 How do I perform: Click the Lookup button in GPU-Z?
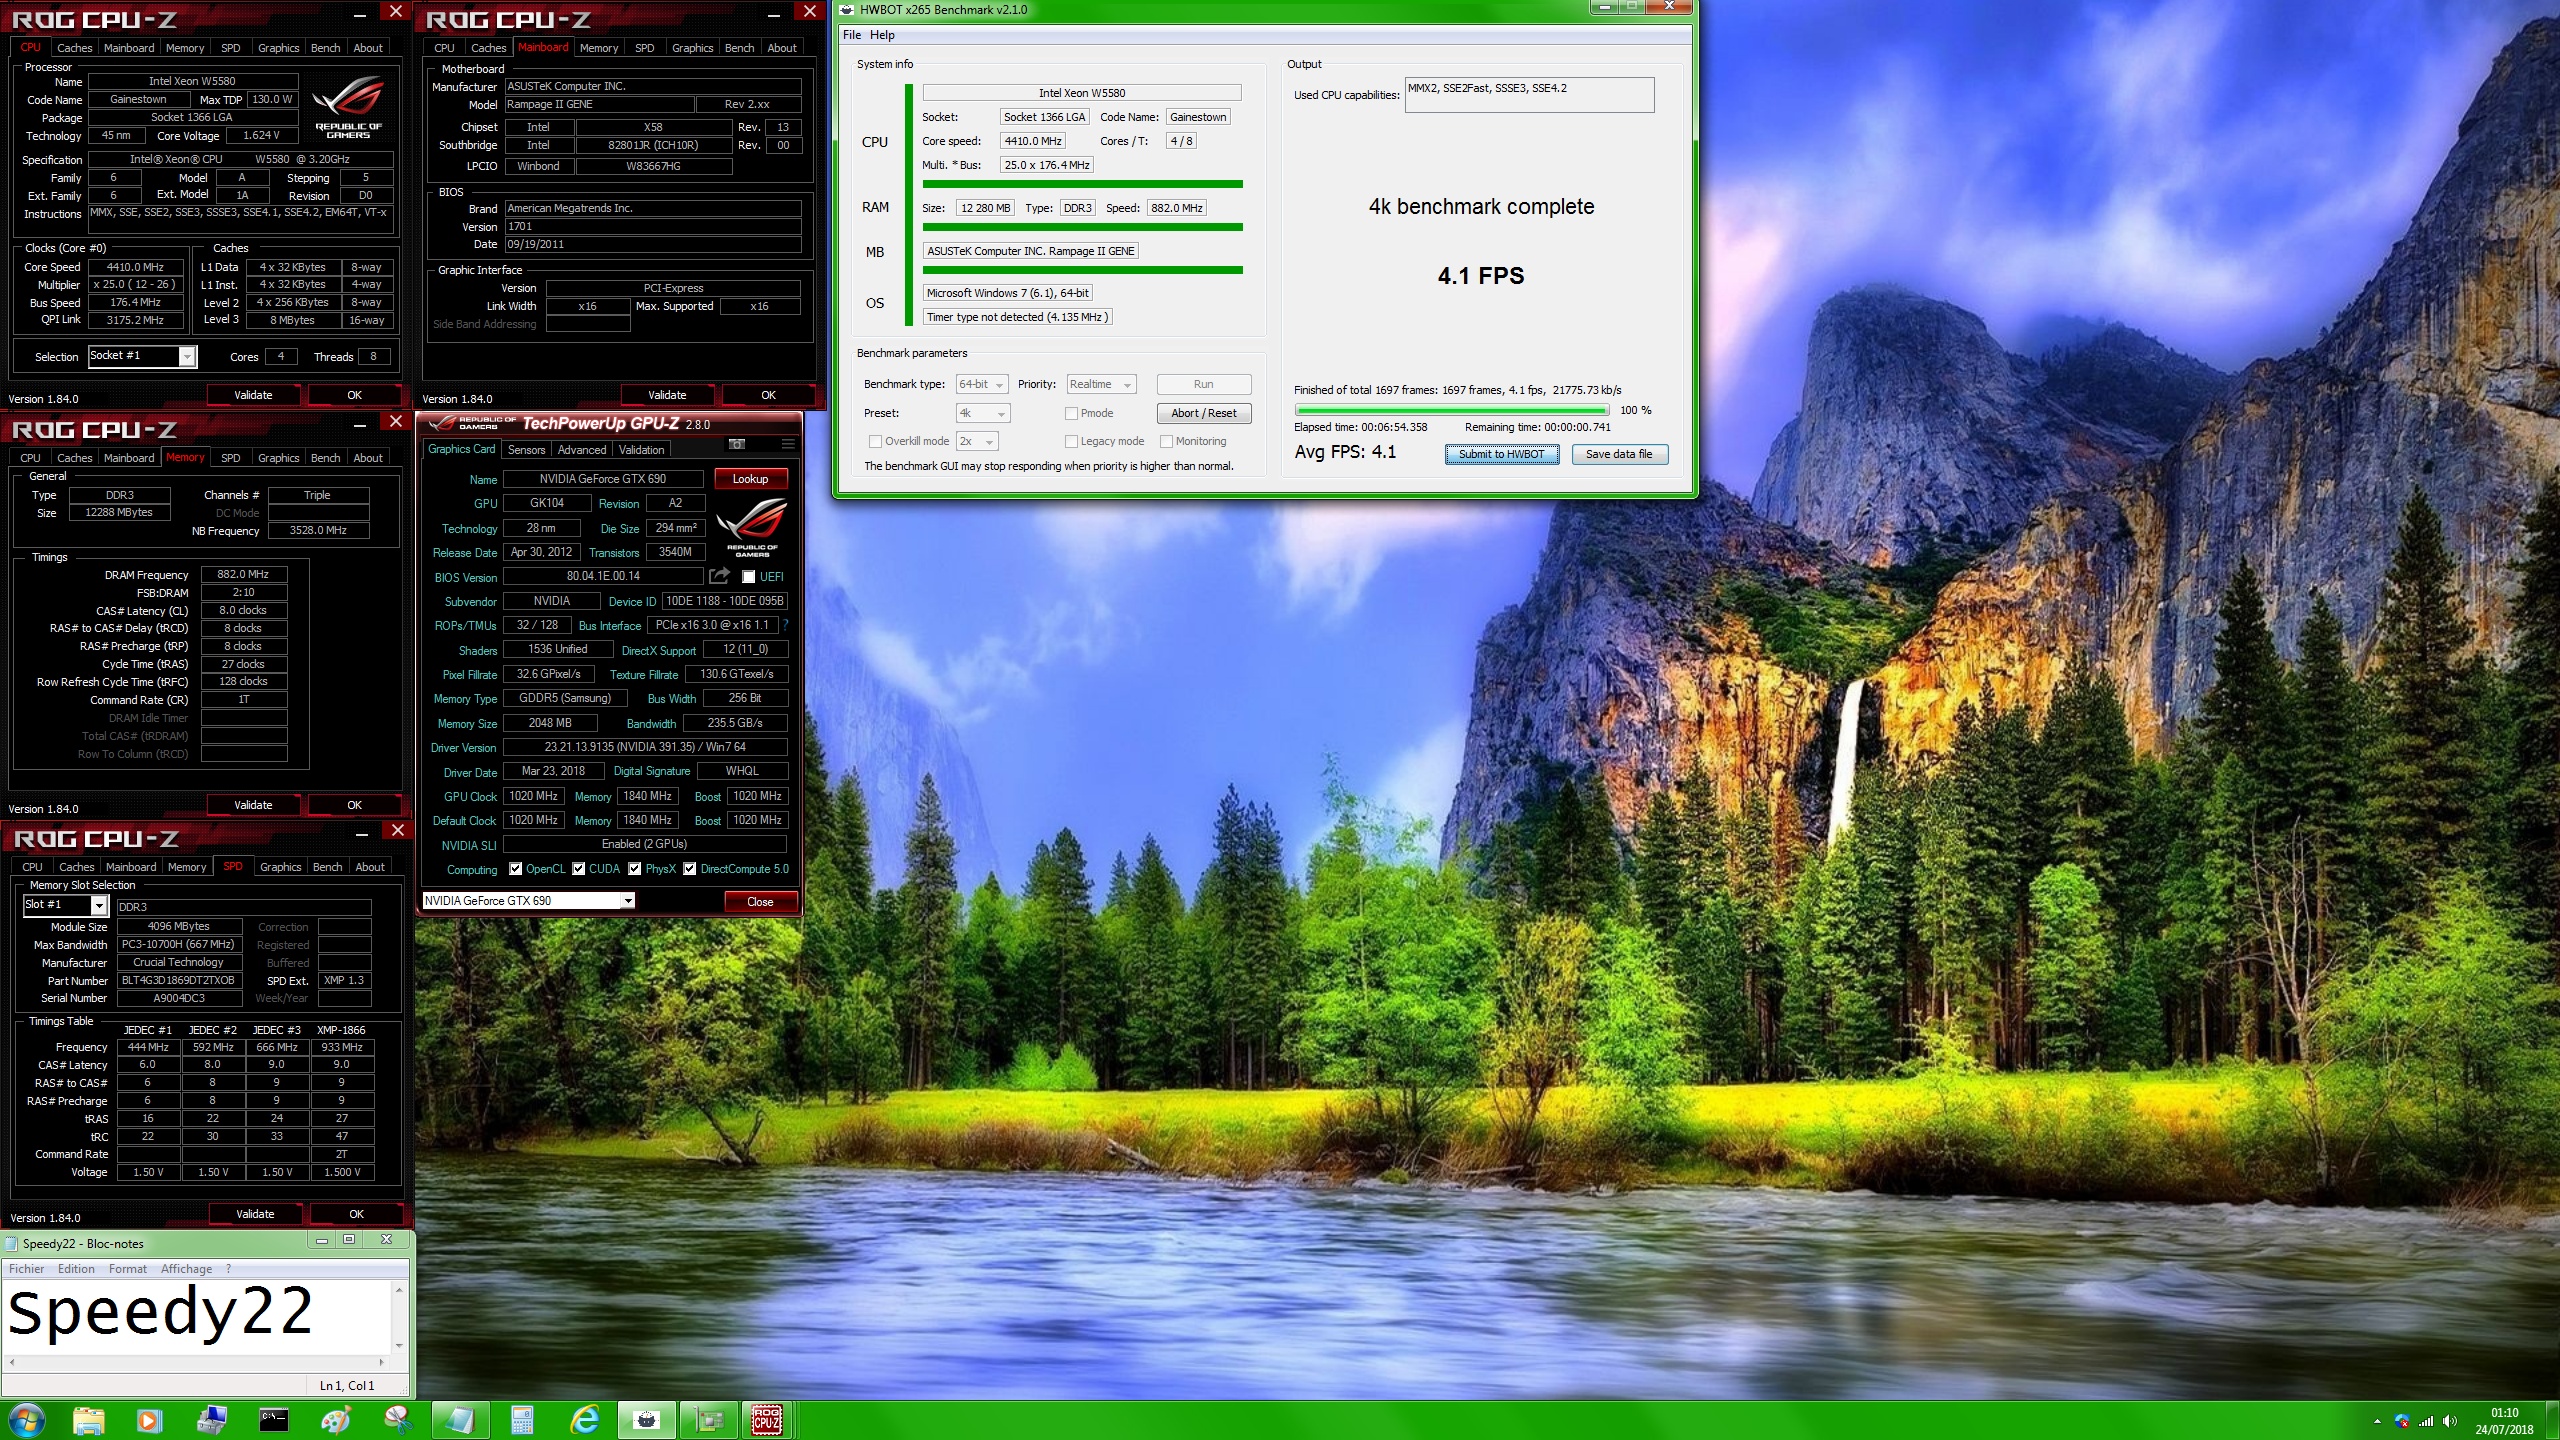(x=750, y=479)
